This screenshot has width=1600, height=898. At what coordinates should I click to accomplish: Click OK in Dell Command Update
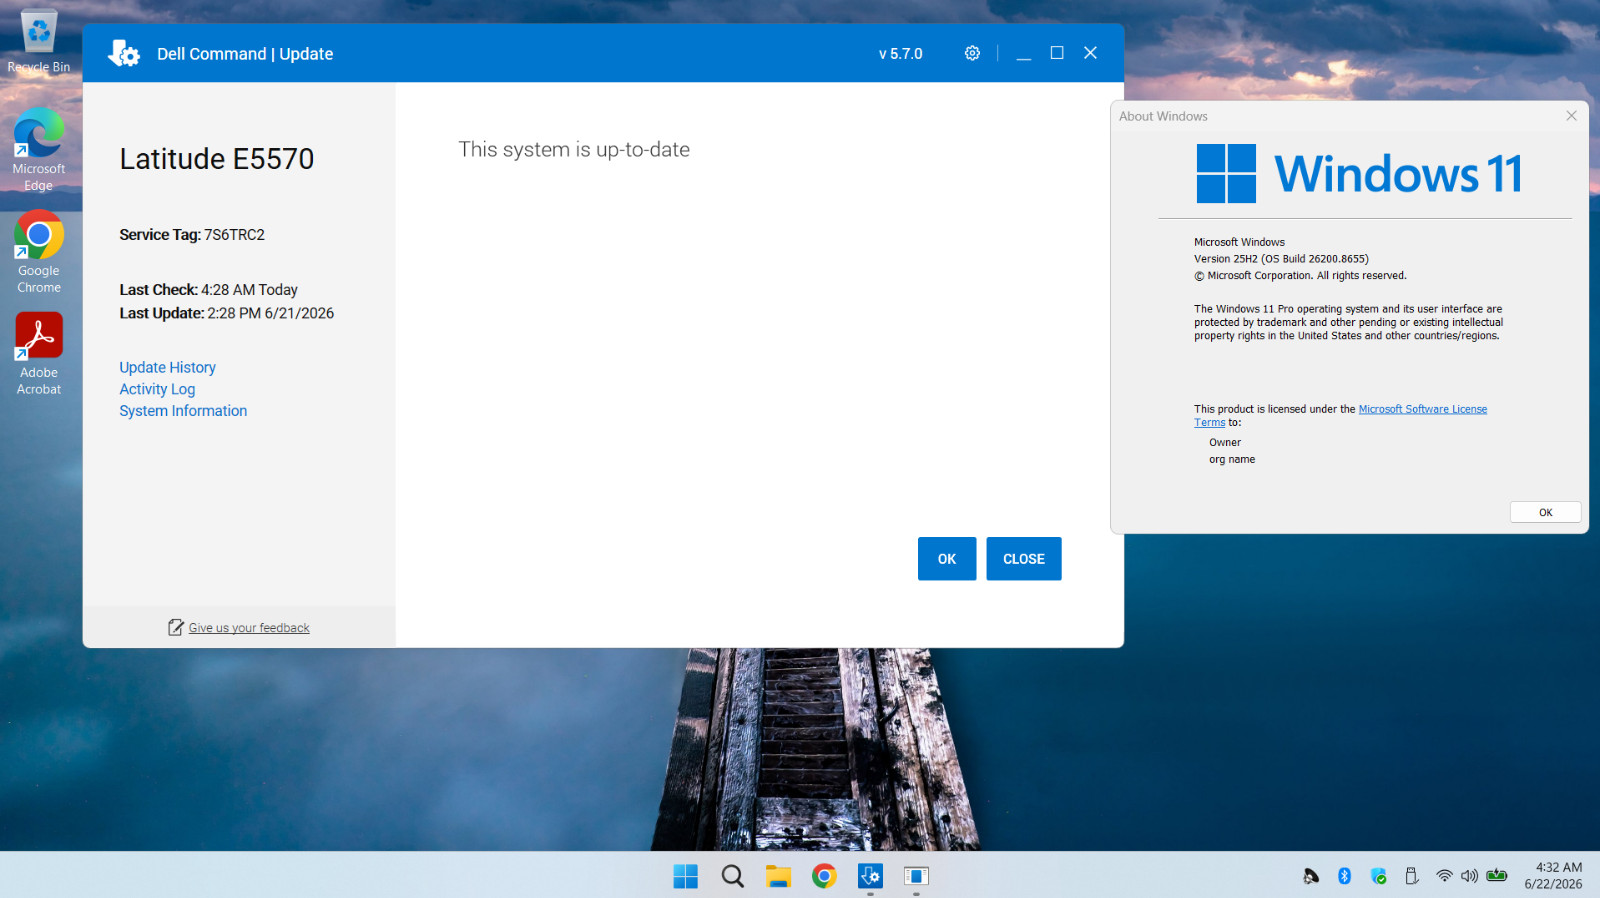[x=947, y=559]
